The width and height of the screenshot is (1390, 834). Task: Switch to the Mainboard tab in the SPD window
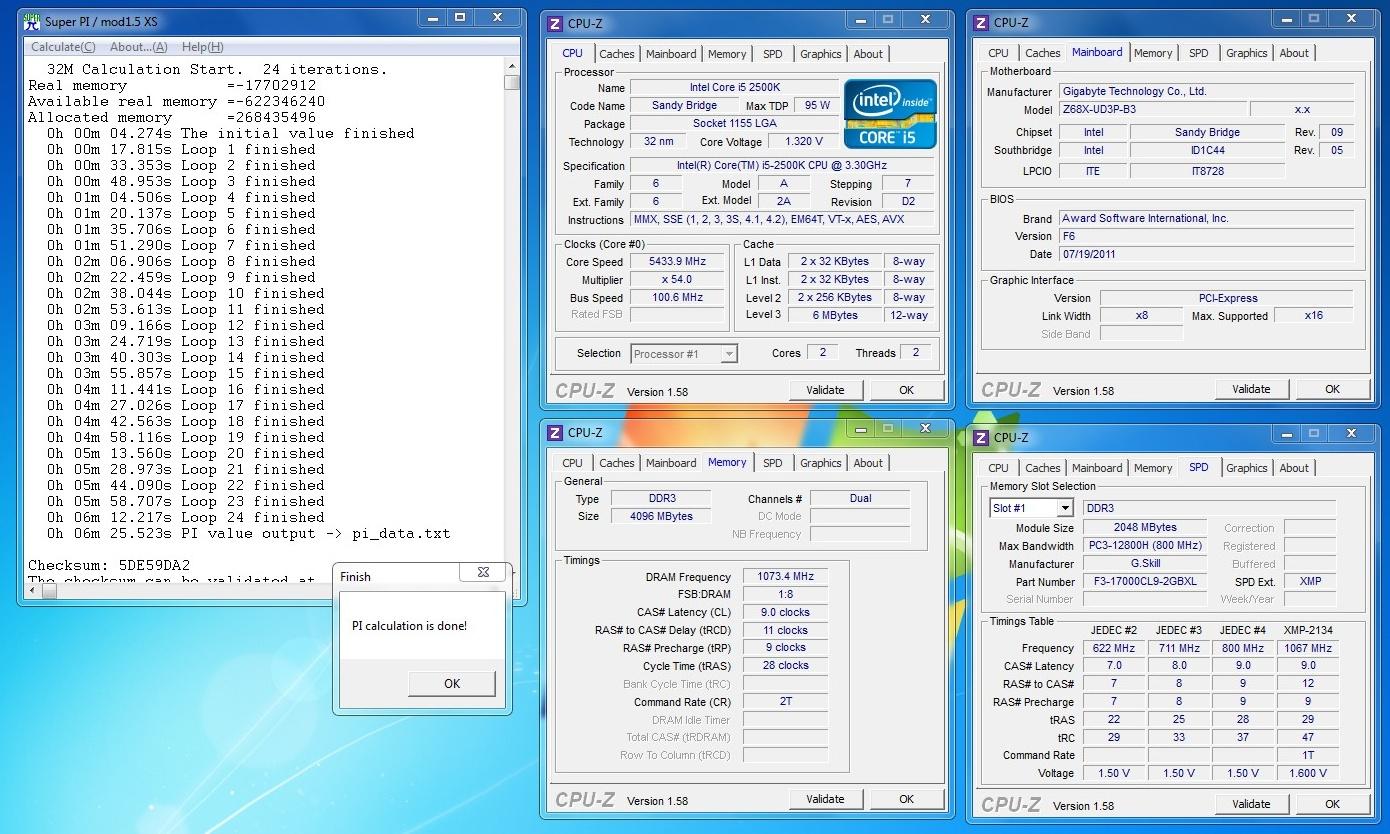[1097, 468]
